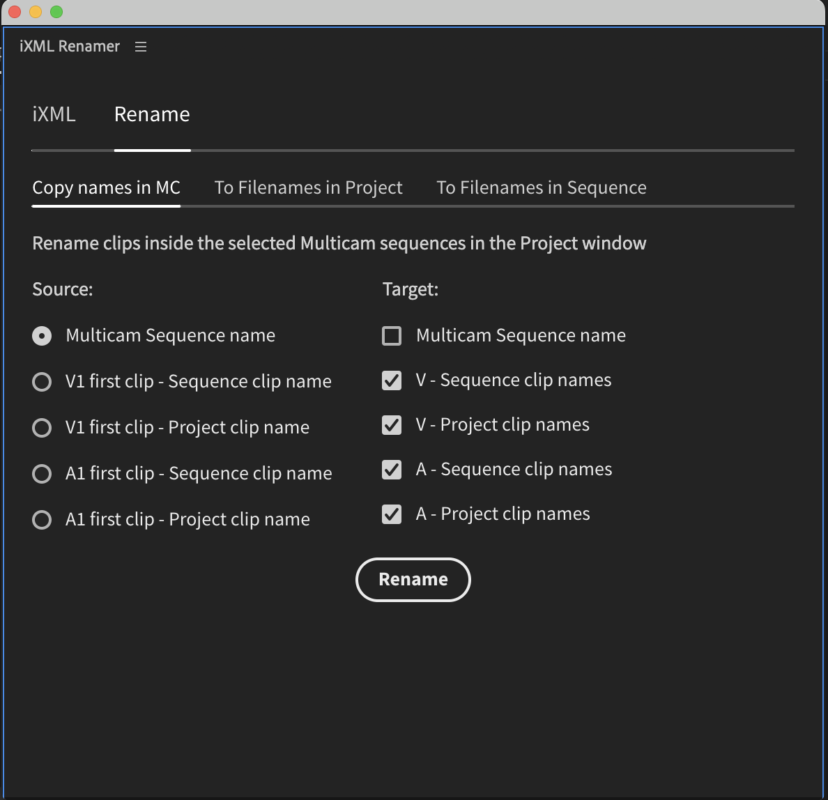Viewport: 828px width, 800px height.
Task: Select Multicam Sequence name source radio
Action: coord(42,336)
